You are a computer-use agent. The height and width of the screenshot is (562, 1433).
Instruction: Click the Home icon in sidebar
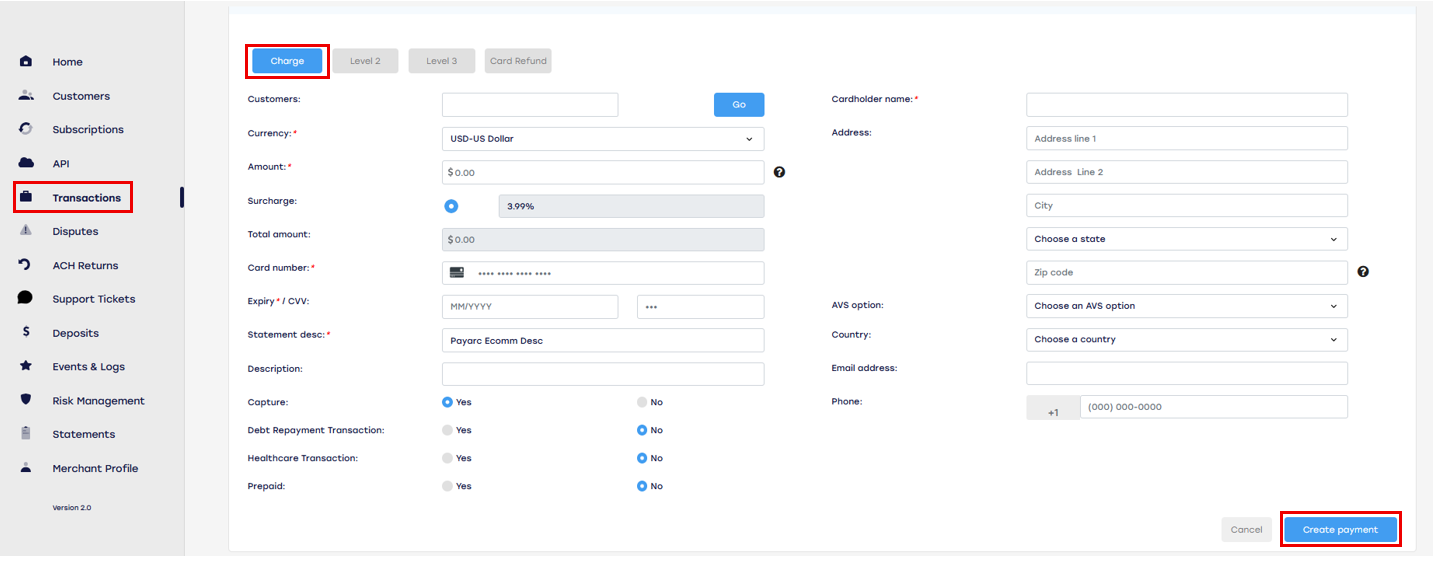(26, 62)
